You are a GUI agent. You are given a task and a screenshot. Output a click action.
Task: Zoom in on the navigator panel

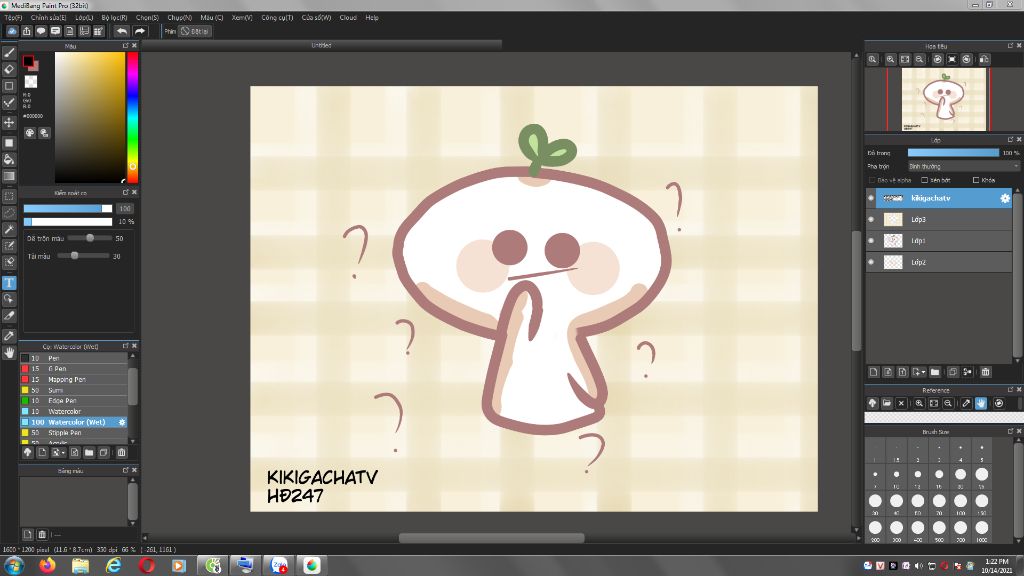[890, 59]
